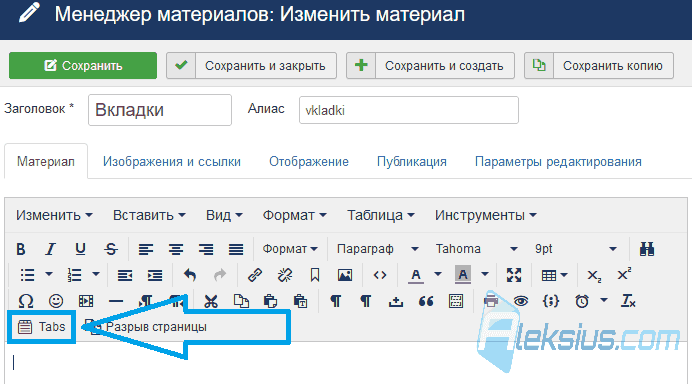
Task: Insert an image into the article
Action: point(345,275)
